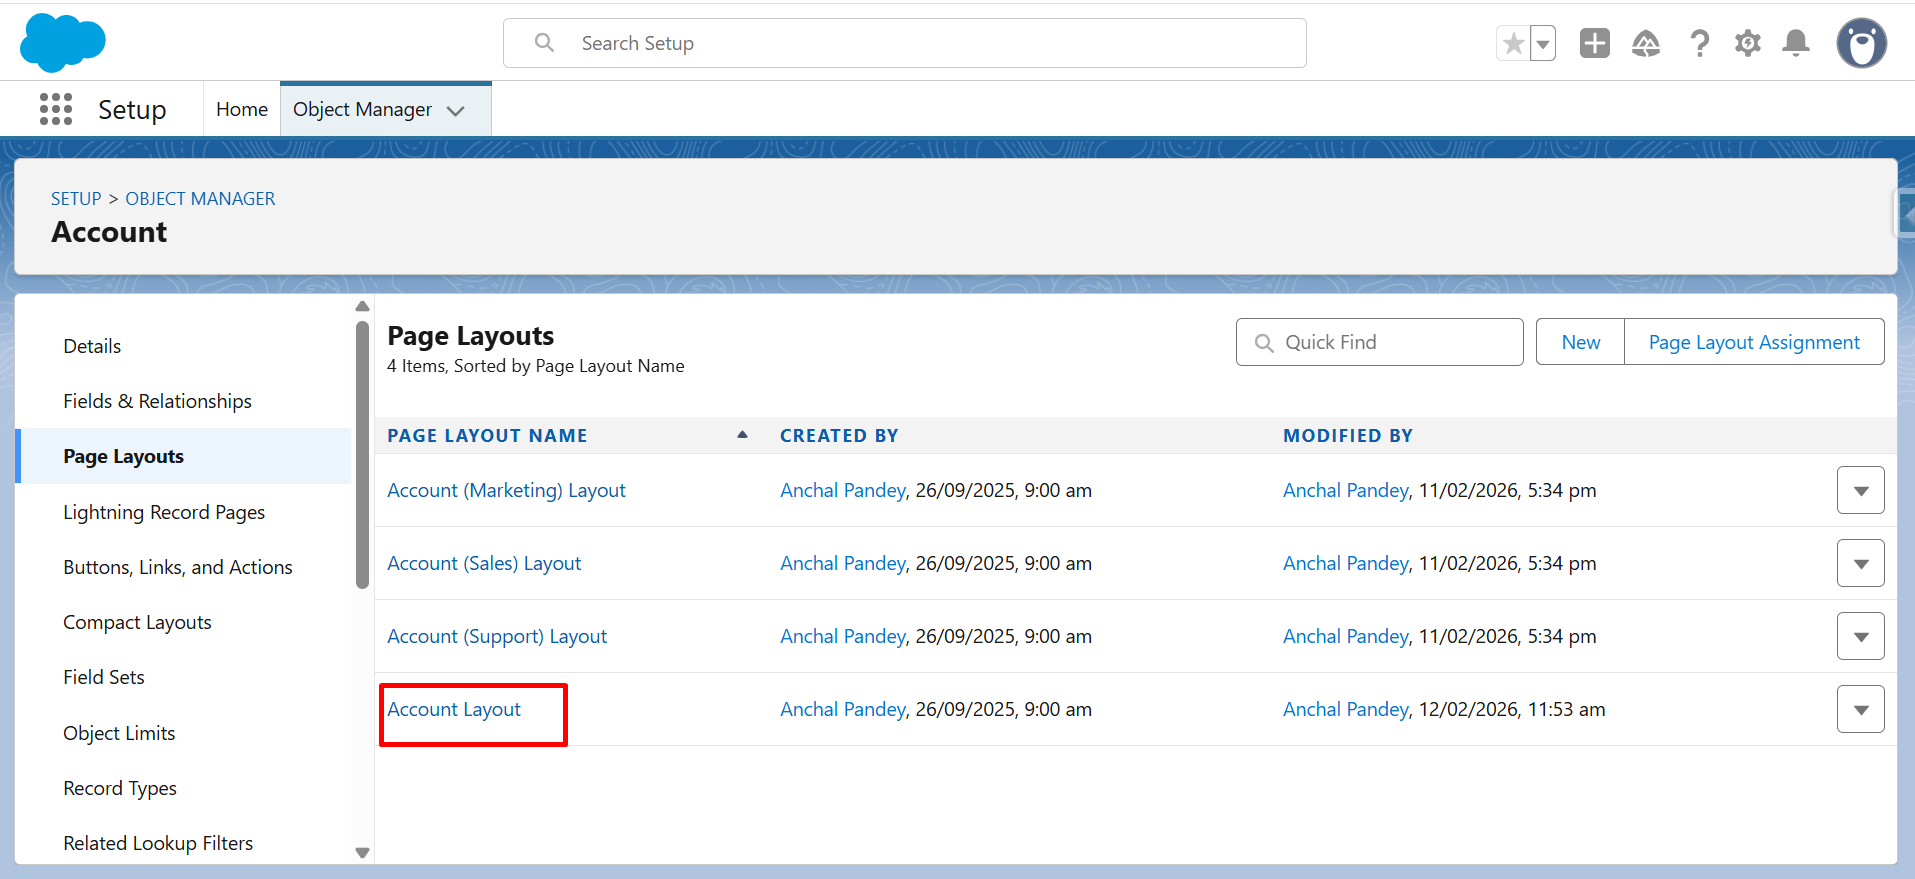
Task: Open the App Launcher grid icon
Action: [x=56, y=109]
